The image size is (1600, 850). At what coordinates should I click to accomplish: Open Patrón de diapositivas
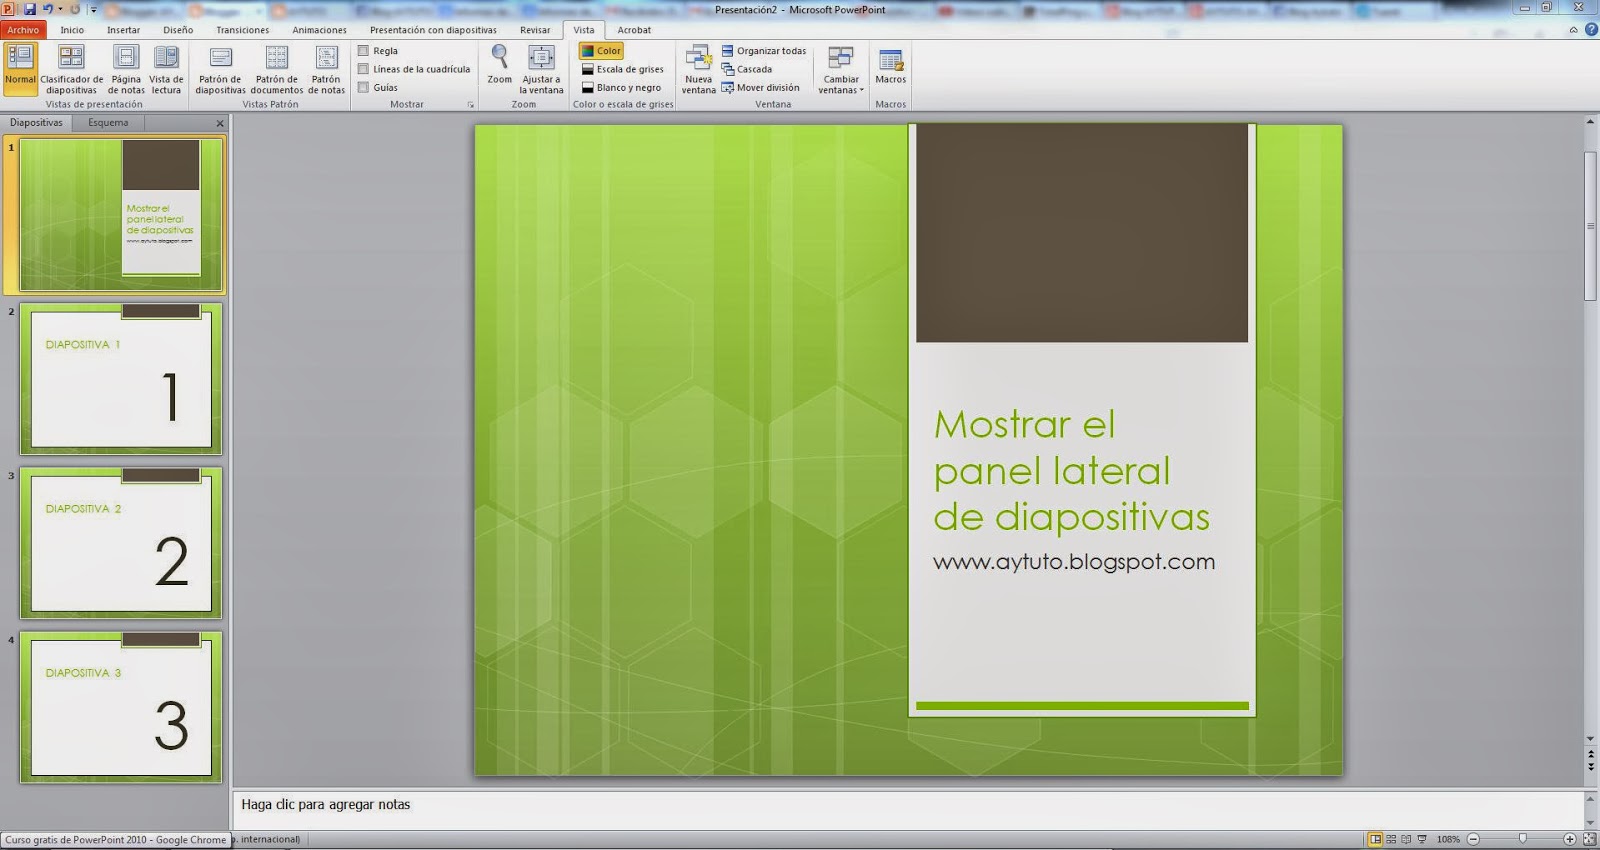point(220,69)
